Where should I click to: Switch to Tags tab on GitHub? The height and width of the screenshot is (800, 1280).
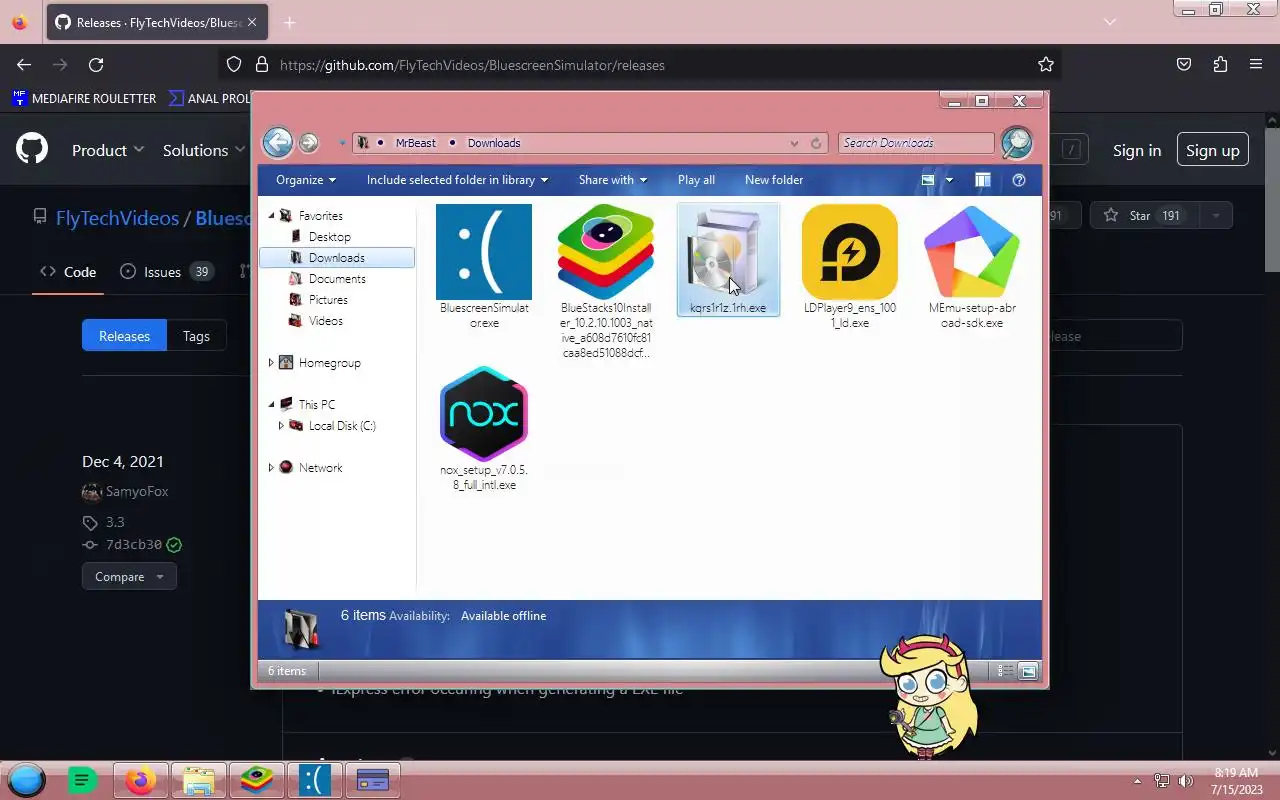coord(196,336)
